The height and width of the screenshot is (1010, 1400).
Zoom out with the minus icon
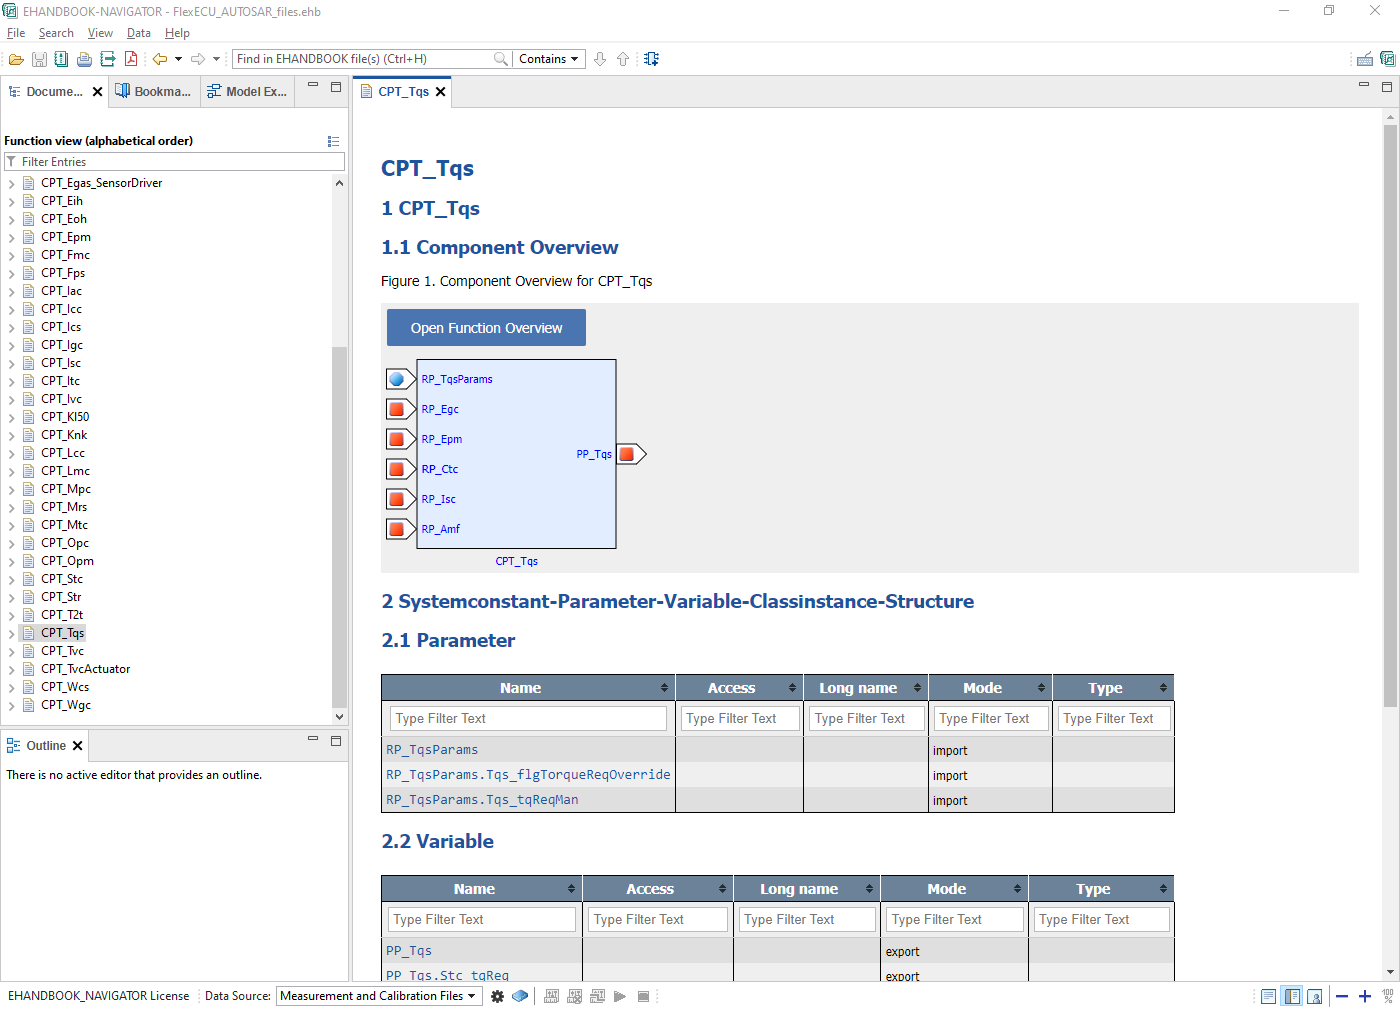tap(1342, 996)
